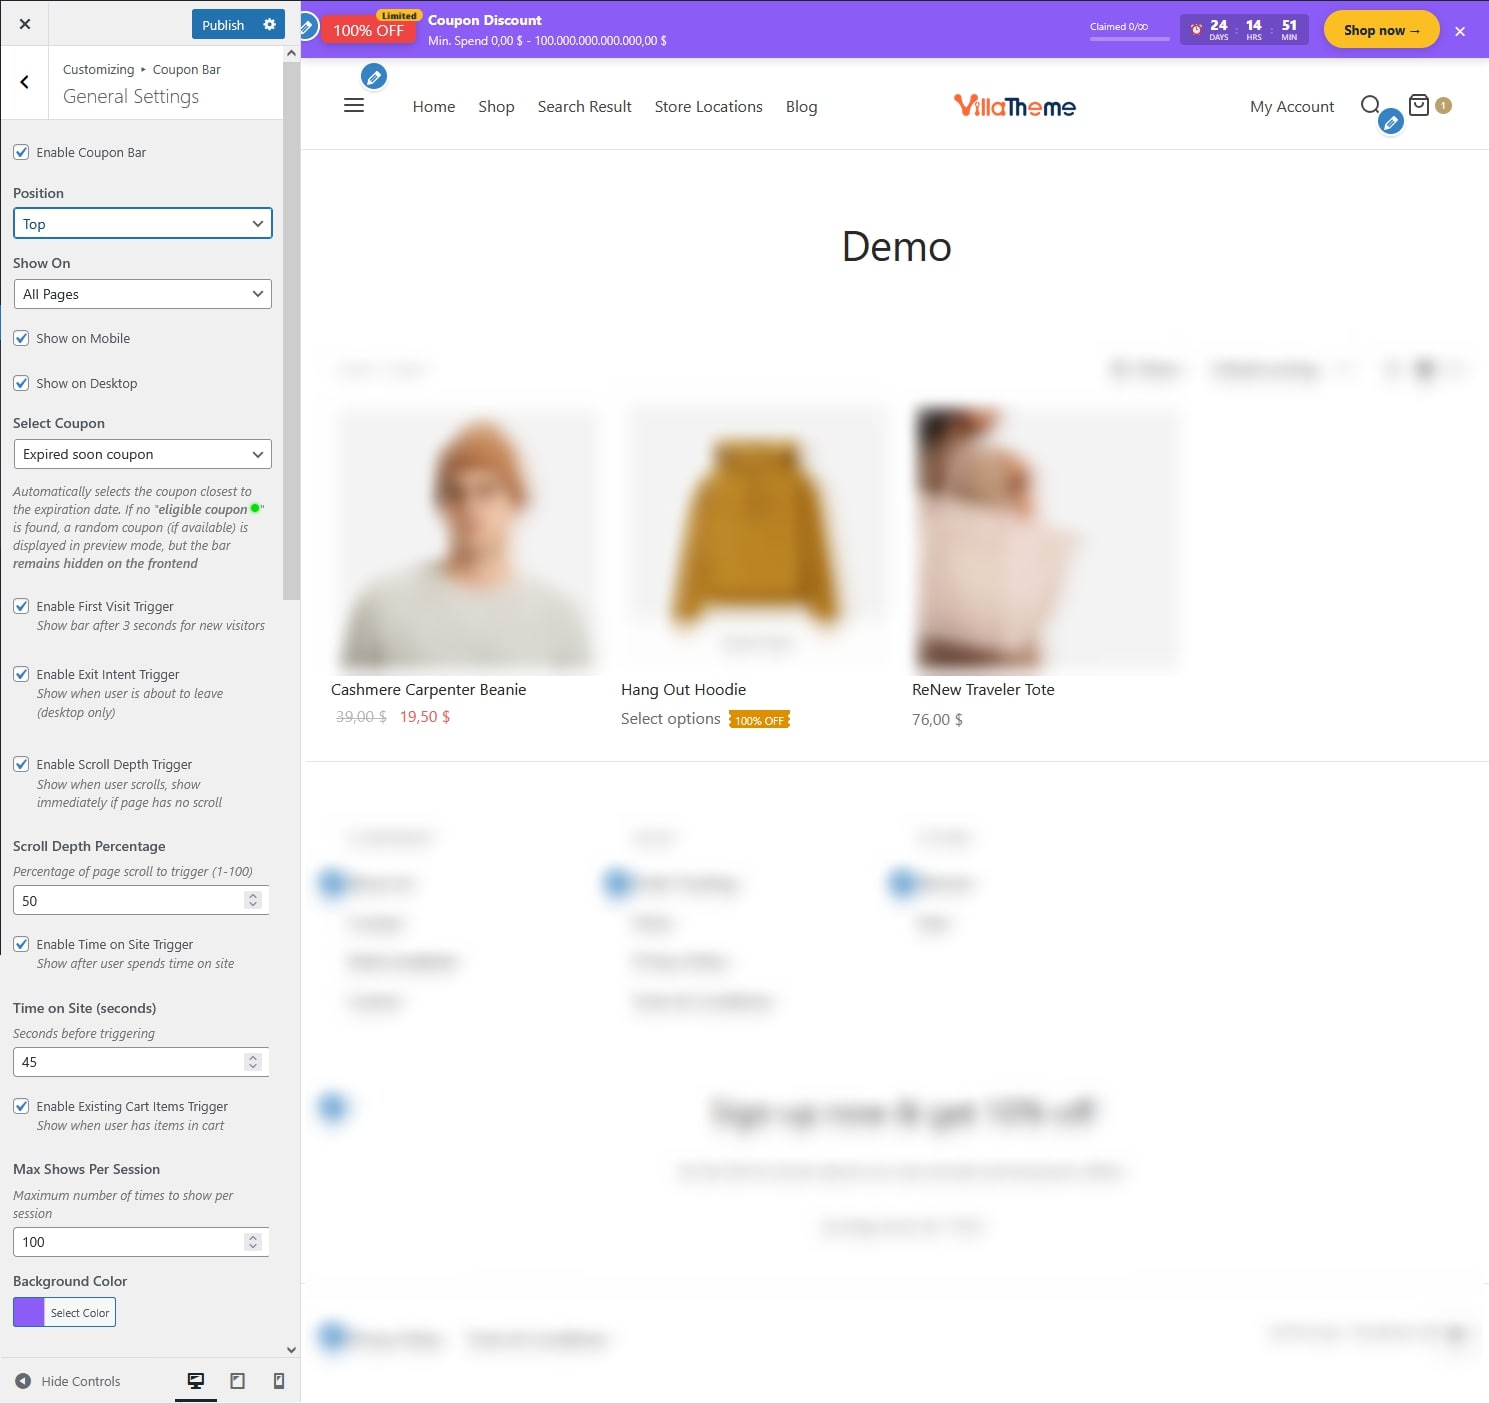Go back using the left chevron arrow
The image size is (1489, 1403).
(25, 83)
